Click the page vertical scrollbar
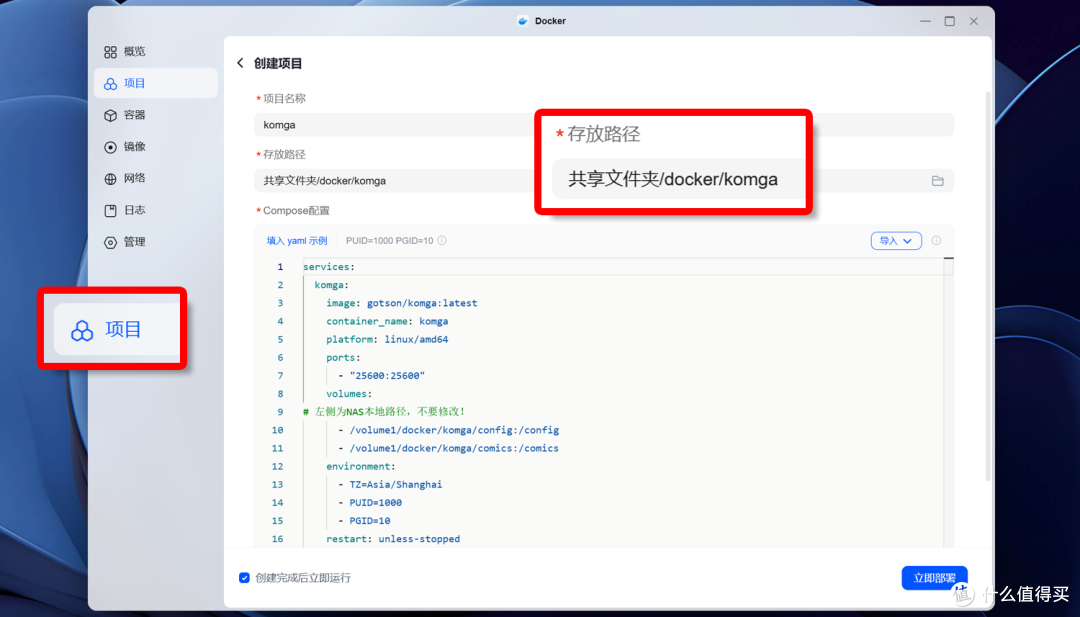The height and width of the screenshot is (617, 1080). pyautogui.click(x=988, y=286)
